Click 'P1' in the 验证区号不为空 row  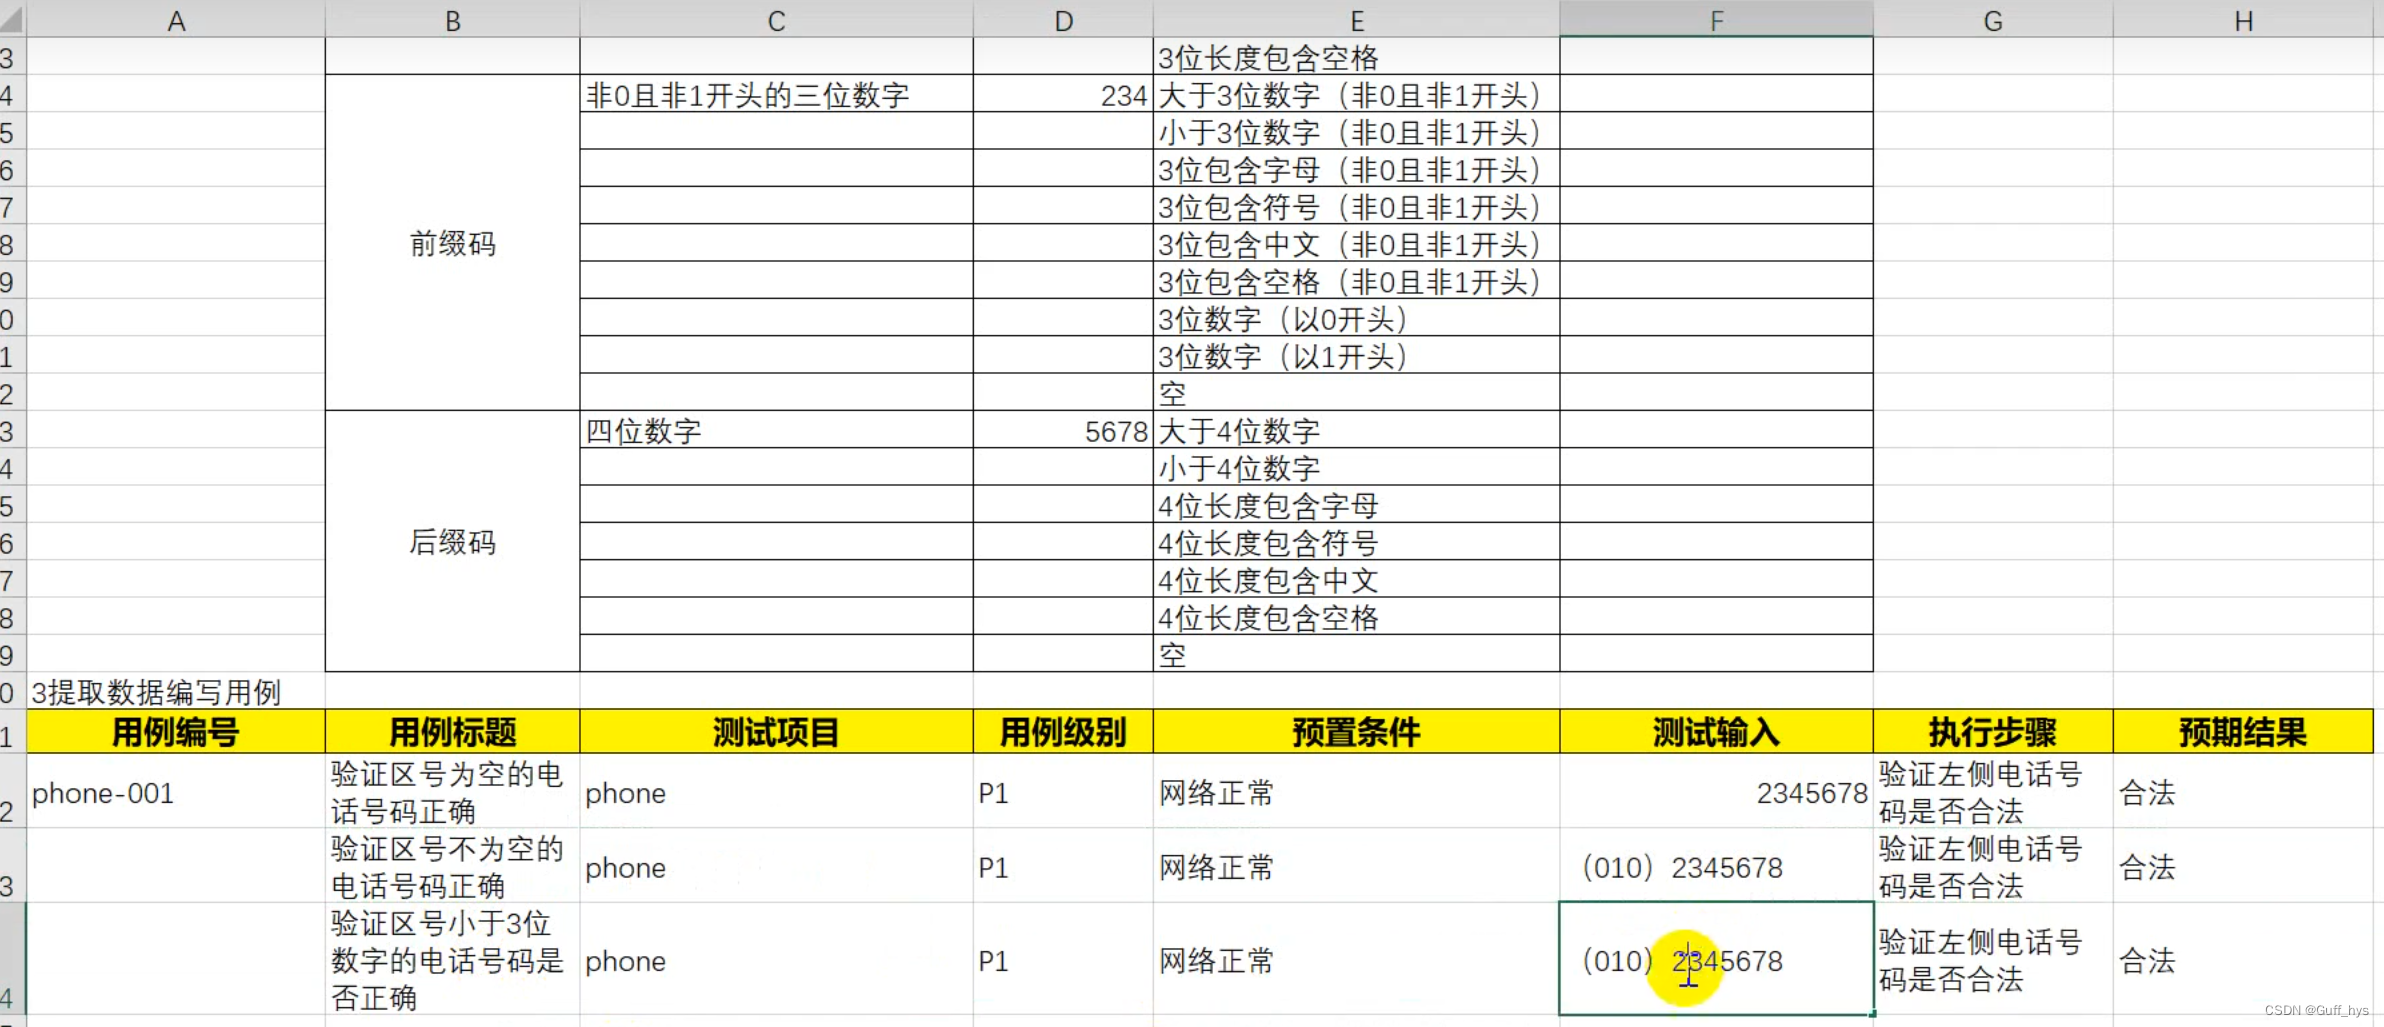pyautogui.click(x=1063, y=866)
